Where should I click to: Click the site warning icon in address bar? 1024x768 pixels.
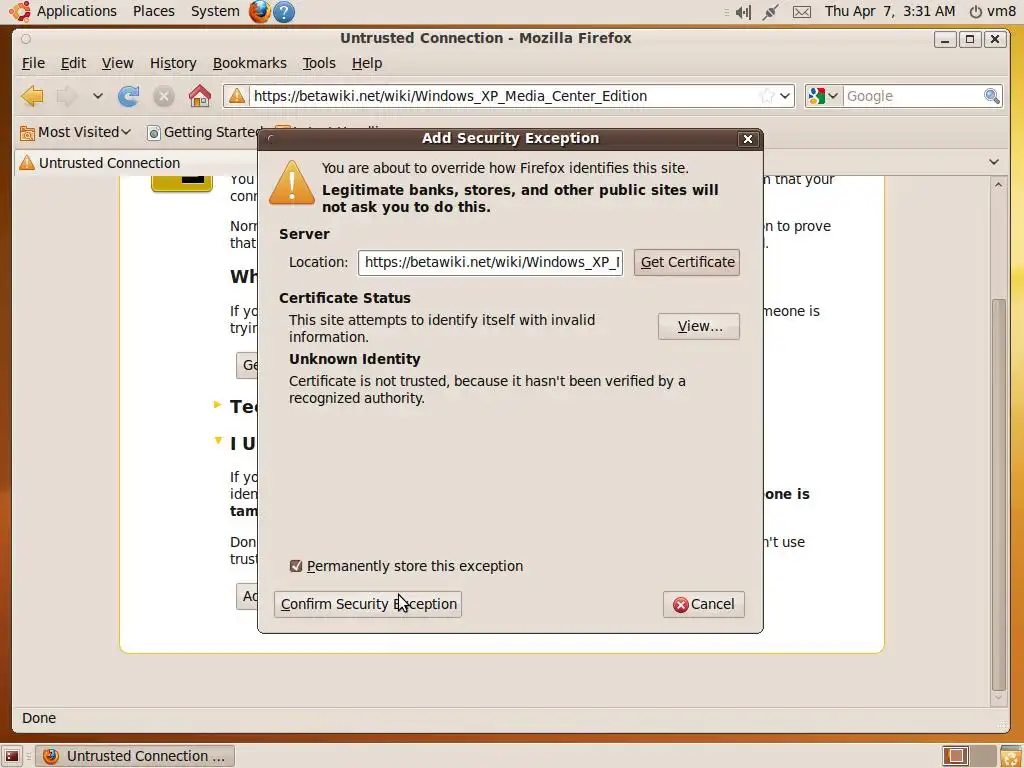(237, 96)
